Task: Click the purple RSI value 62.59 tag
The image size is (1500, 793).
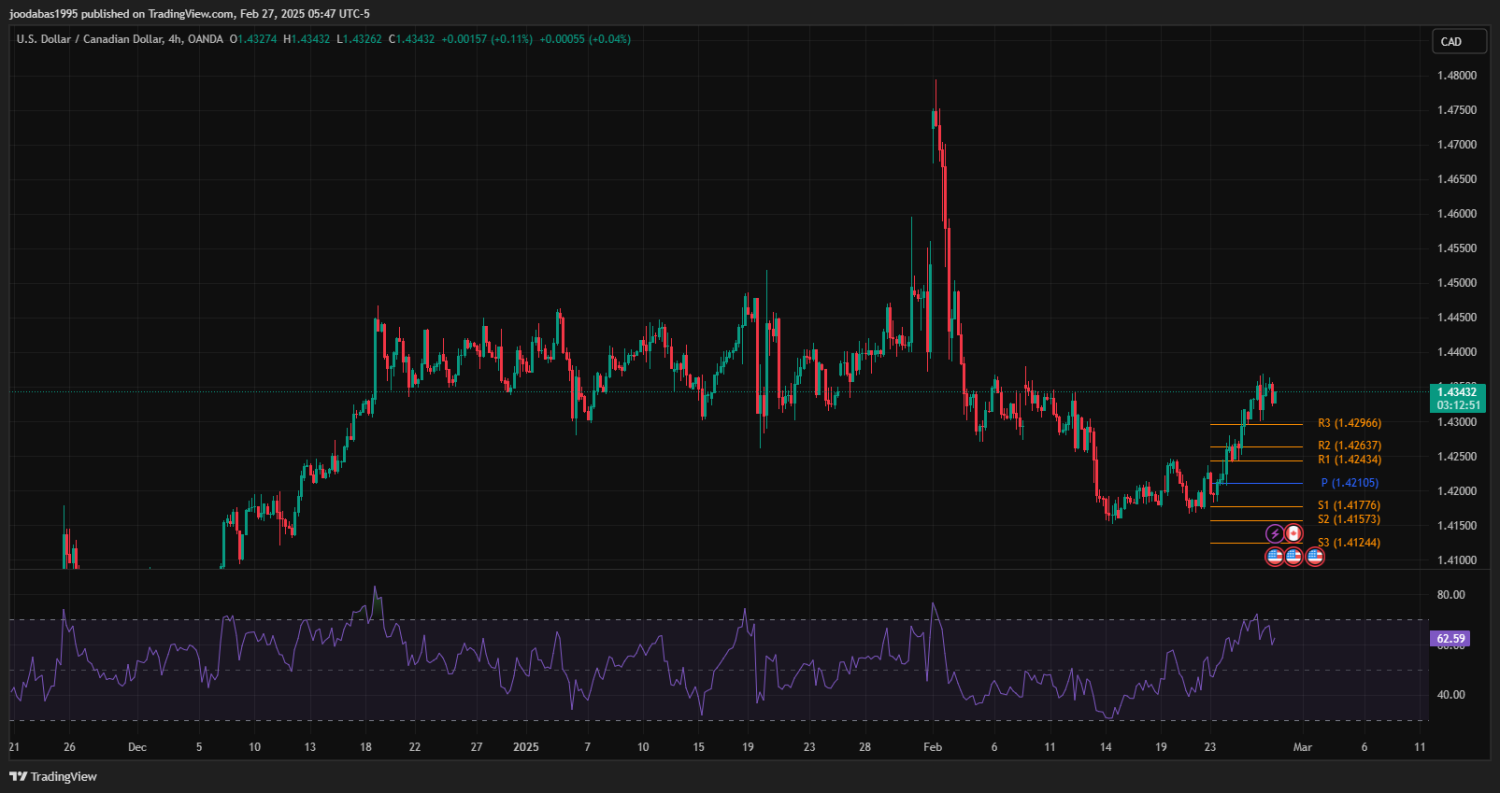Action: pos(1449,638)
